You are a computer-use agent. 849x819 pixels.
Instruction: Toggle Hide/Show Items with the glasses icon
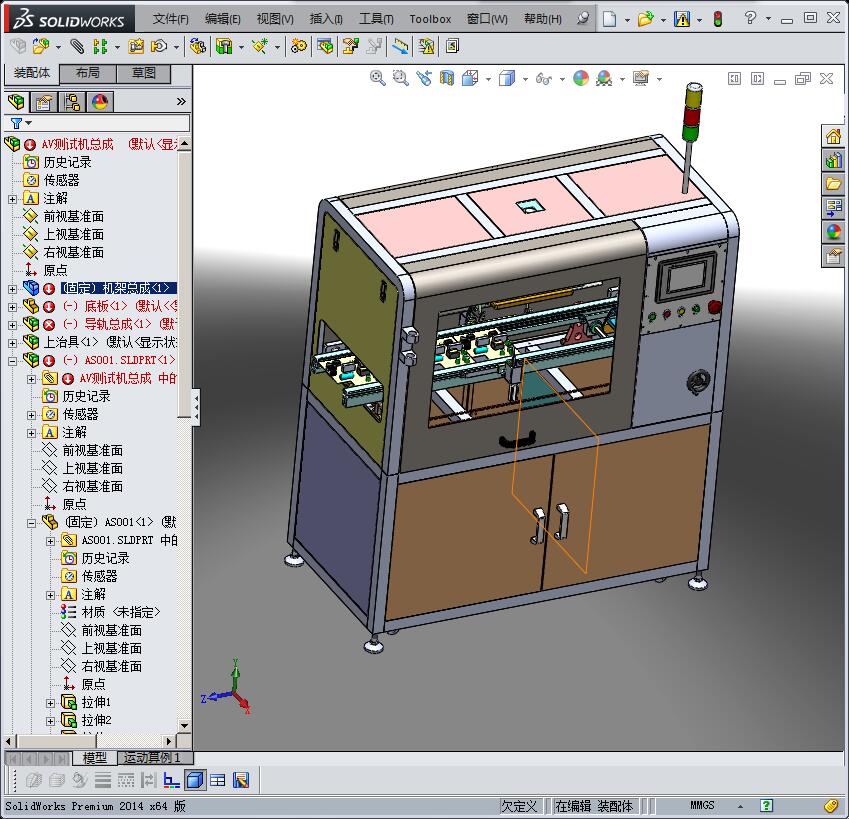coord(543,78)
